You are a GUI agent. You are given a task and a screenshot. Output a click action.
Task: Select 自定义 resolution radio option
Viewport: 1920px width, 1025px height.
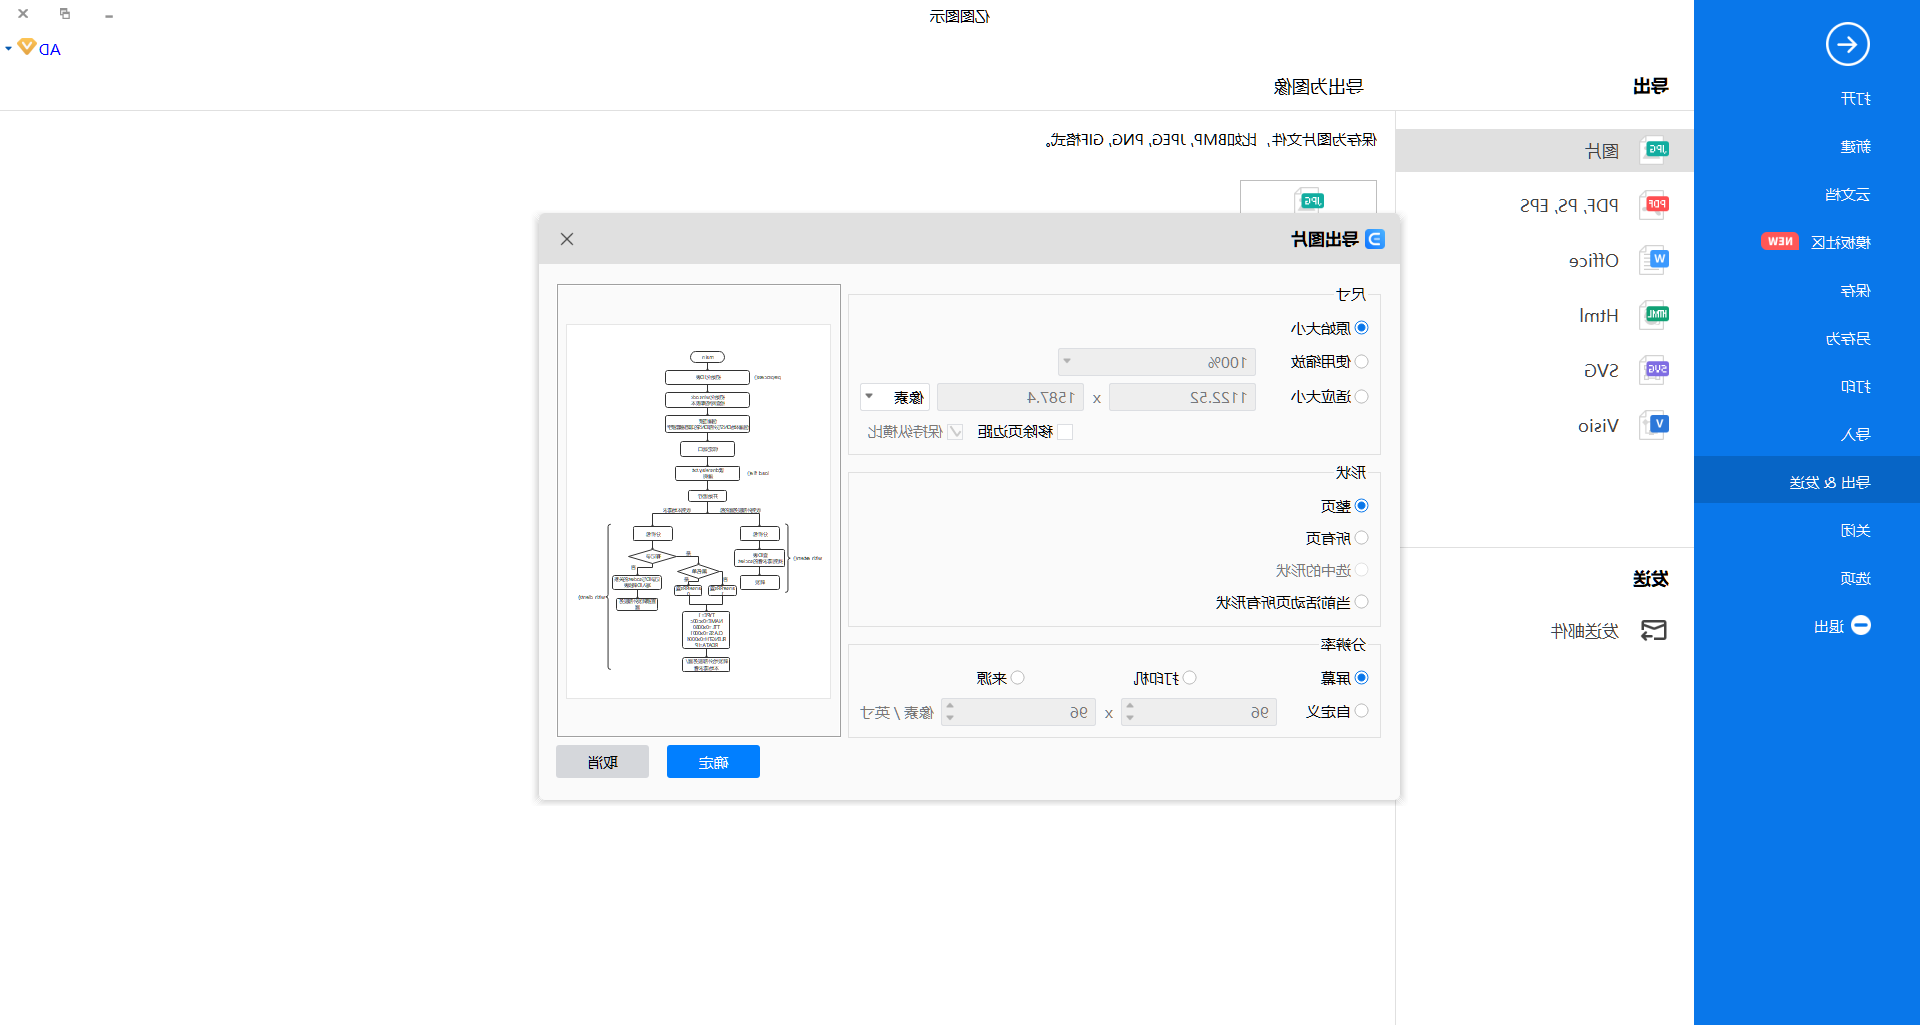tap(1362, 711)
